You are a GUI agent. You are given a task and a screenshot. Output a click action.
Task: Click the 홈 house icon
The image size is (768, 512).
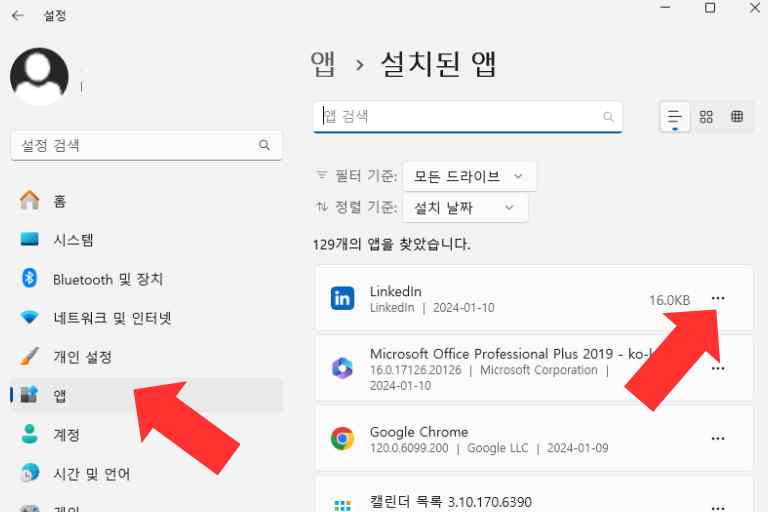[29, 200]
